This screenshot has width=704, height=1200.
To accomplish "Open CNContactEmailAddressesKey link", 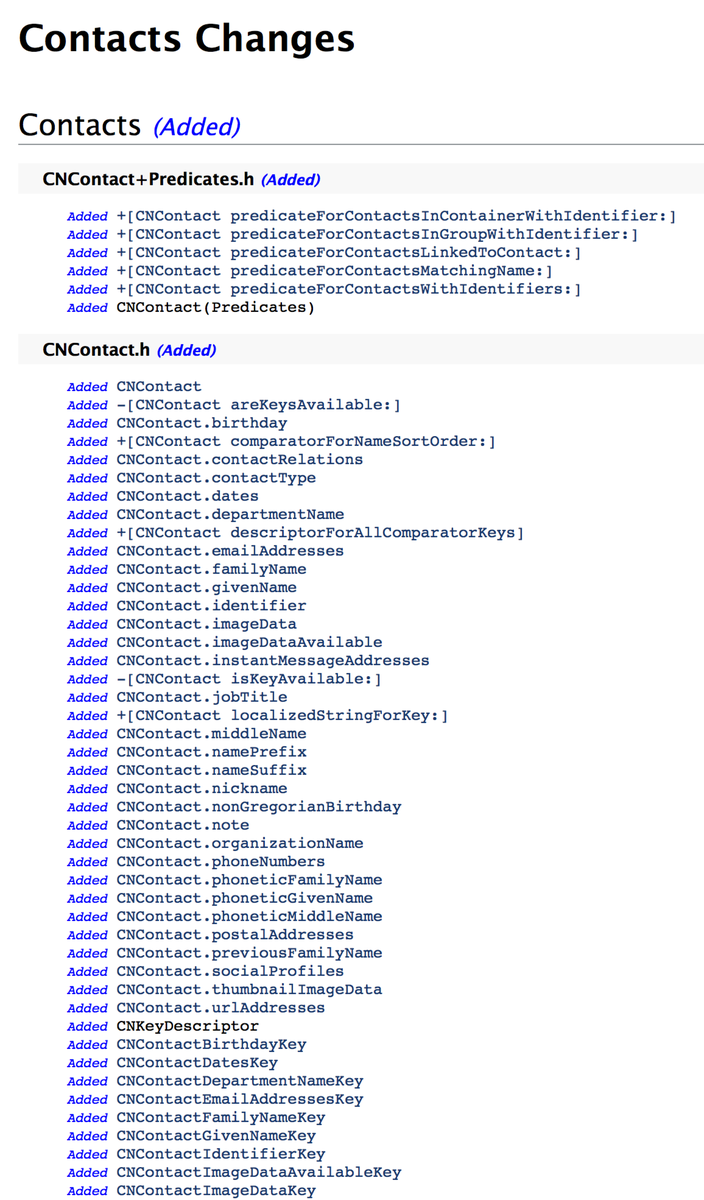I will coord(239,1098).
